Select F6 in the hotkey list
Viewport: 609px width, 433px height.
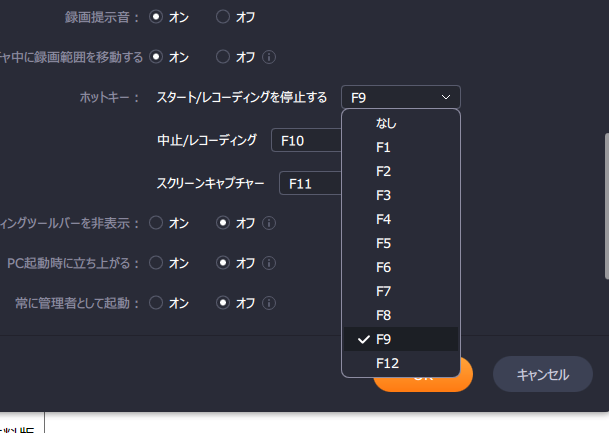point(401,268)
